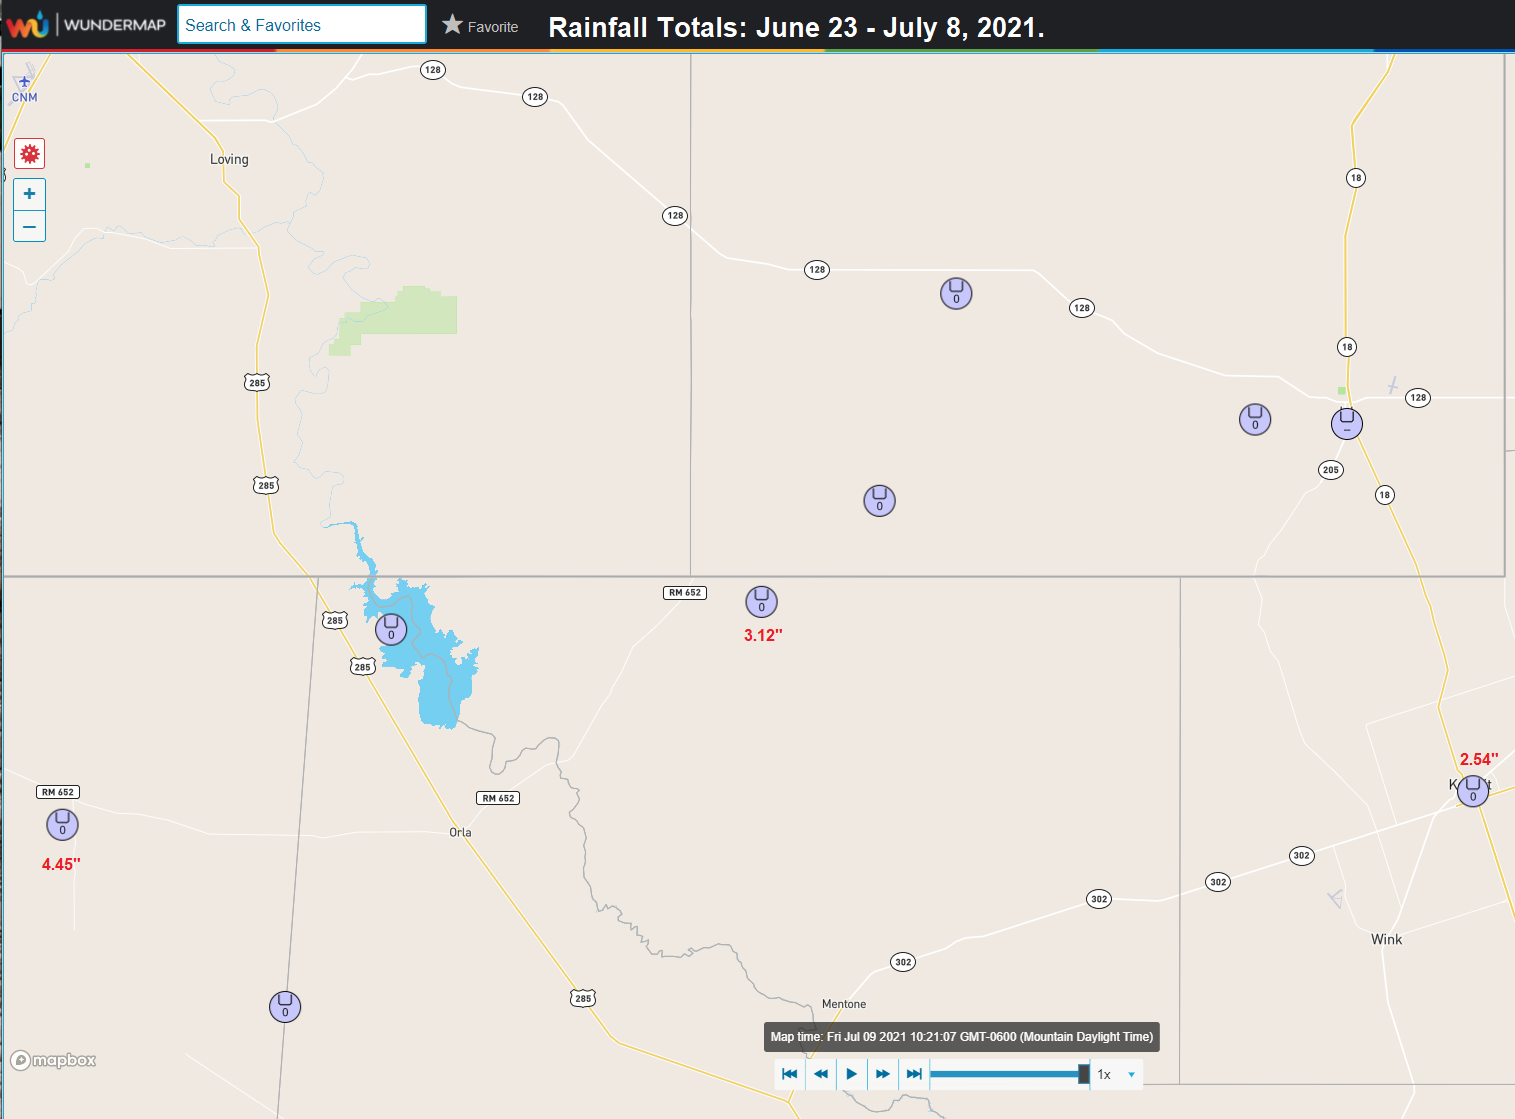This screenshot has width=1515, height=1119.
Task: Click the station marker labeled 3.12 inches
Action: coord(761,601)
